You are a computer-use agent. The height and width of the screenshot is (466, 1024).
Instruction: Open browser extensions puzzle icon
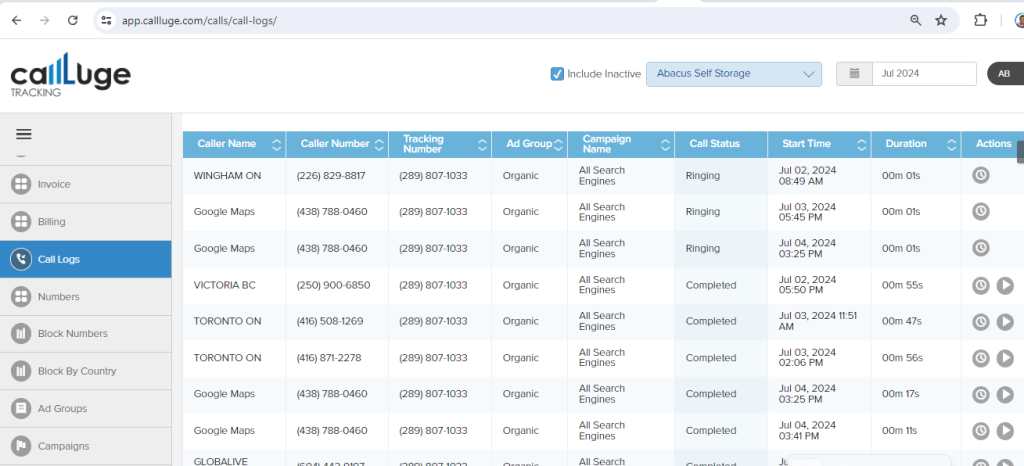coord(980,20)
